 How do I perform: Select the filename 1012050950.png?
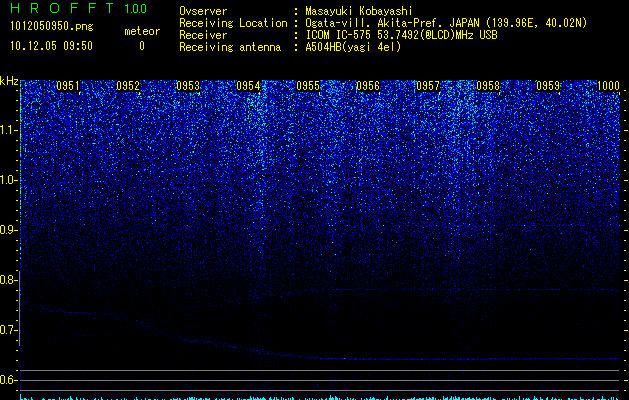click(x=52, y=27)
